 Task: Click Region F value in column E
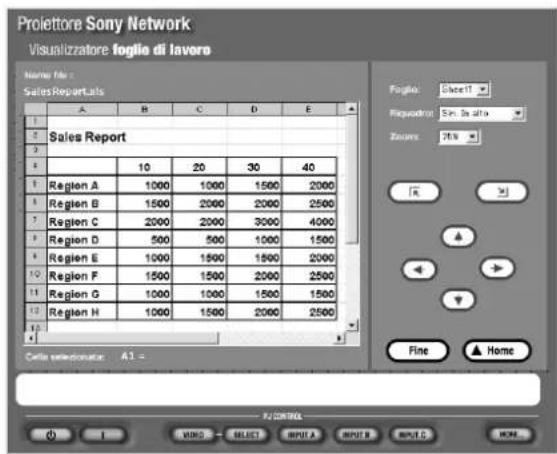point(309,276)
